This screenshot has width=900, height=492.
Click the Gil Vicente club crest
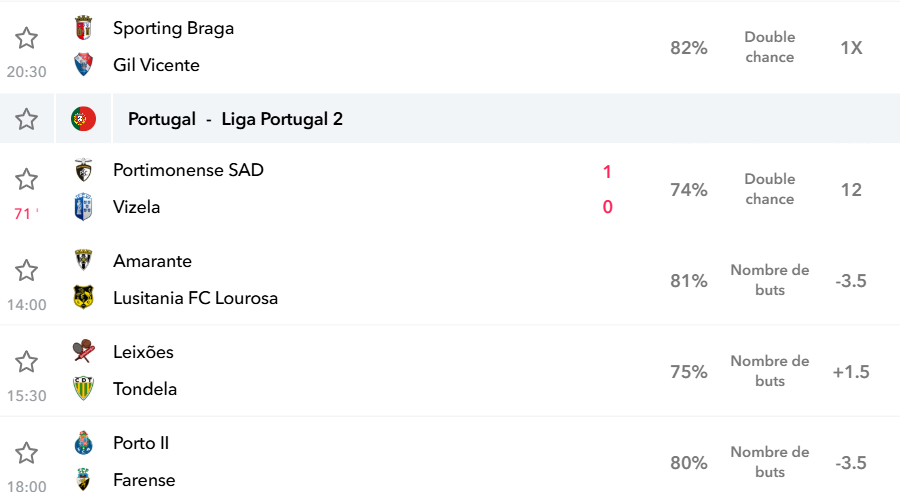point(84,64)
